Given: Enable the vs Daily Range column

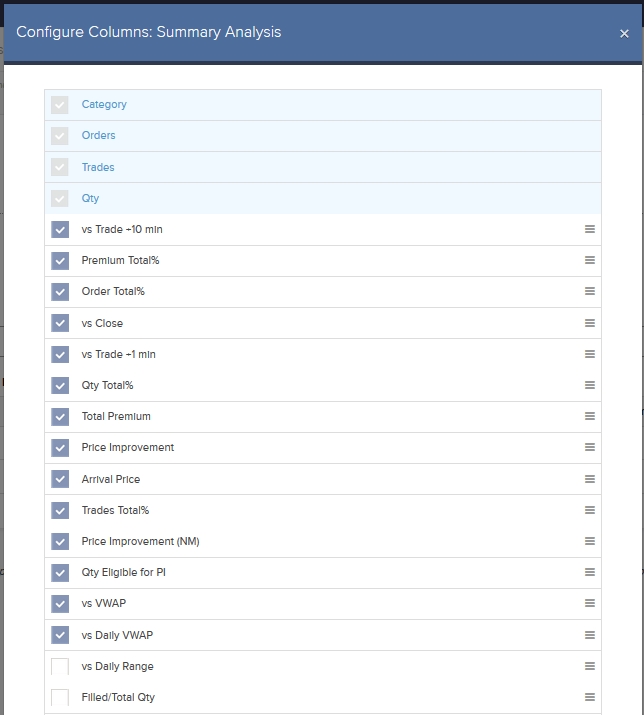Looking at the screenshot, I should coord(60,666).
